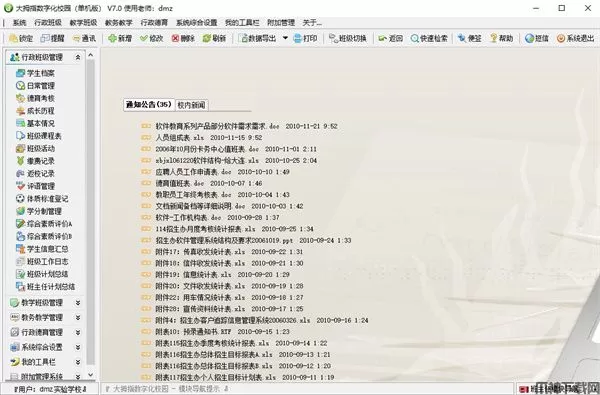Open 评语管理 in the sidebar
Screen dimensions: 600x395
[x=35, y=186]
